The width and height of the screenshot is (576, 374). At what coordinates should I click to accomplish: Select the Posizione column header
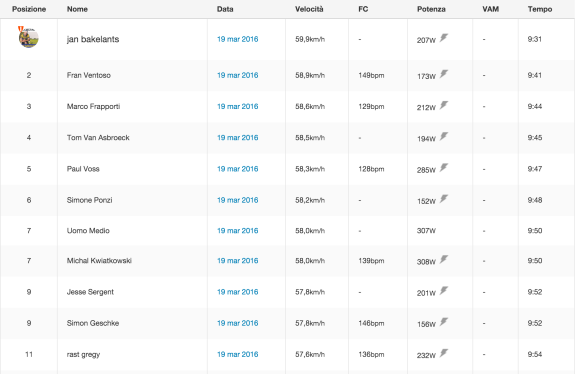click(x=29, y=9)
